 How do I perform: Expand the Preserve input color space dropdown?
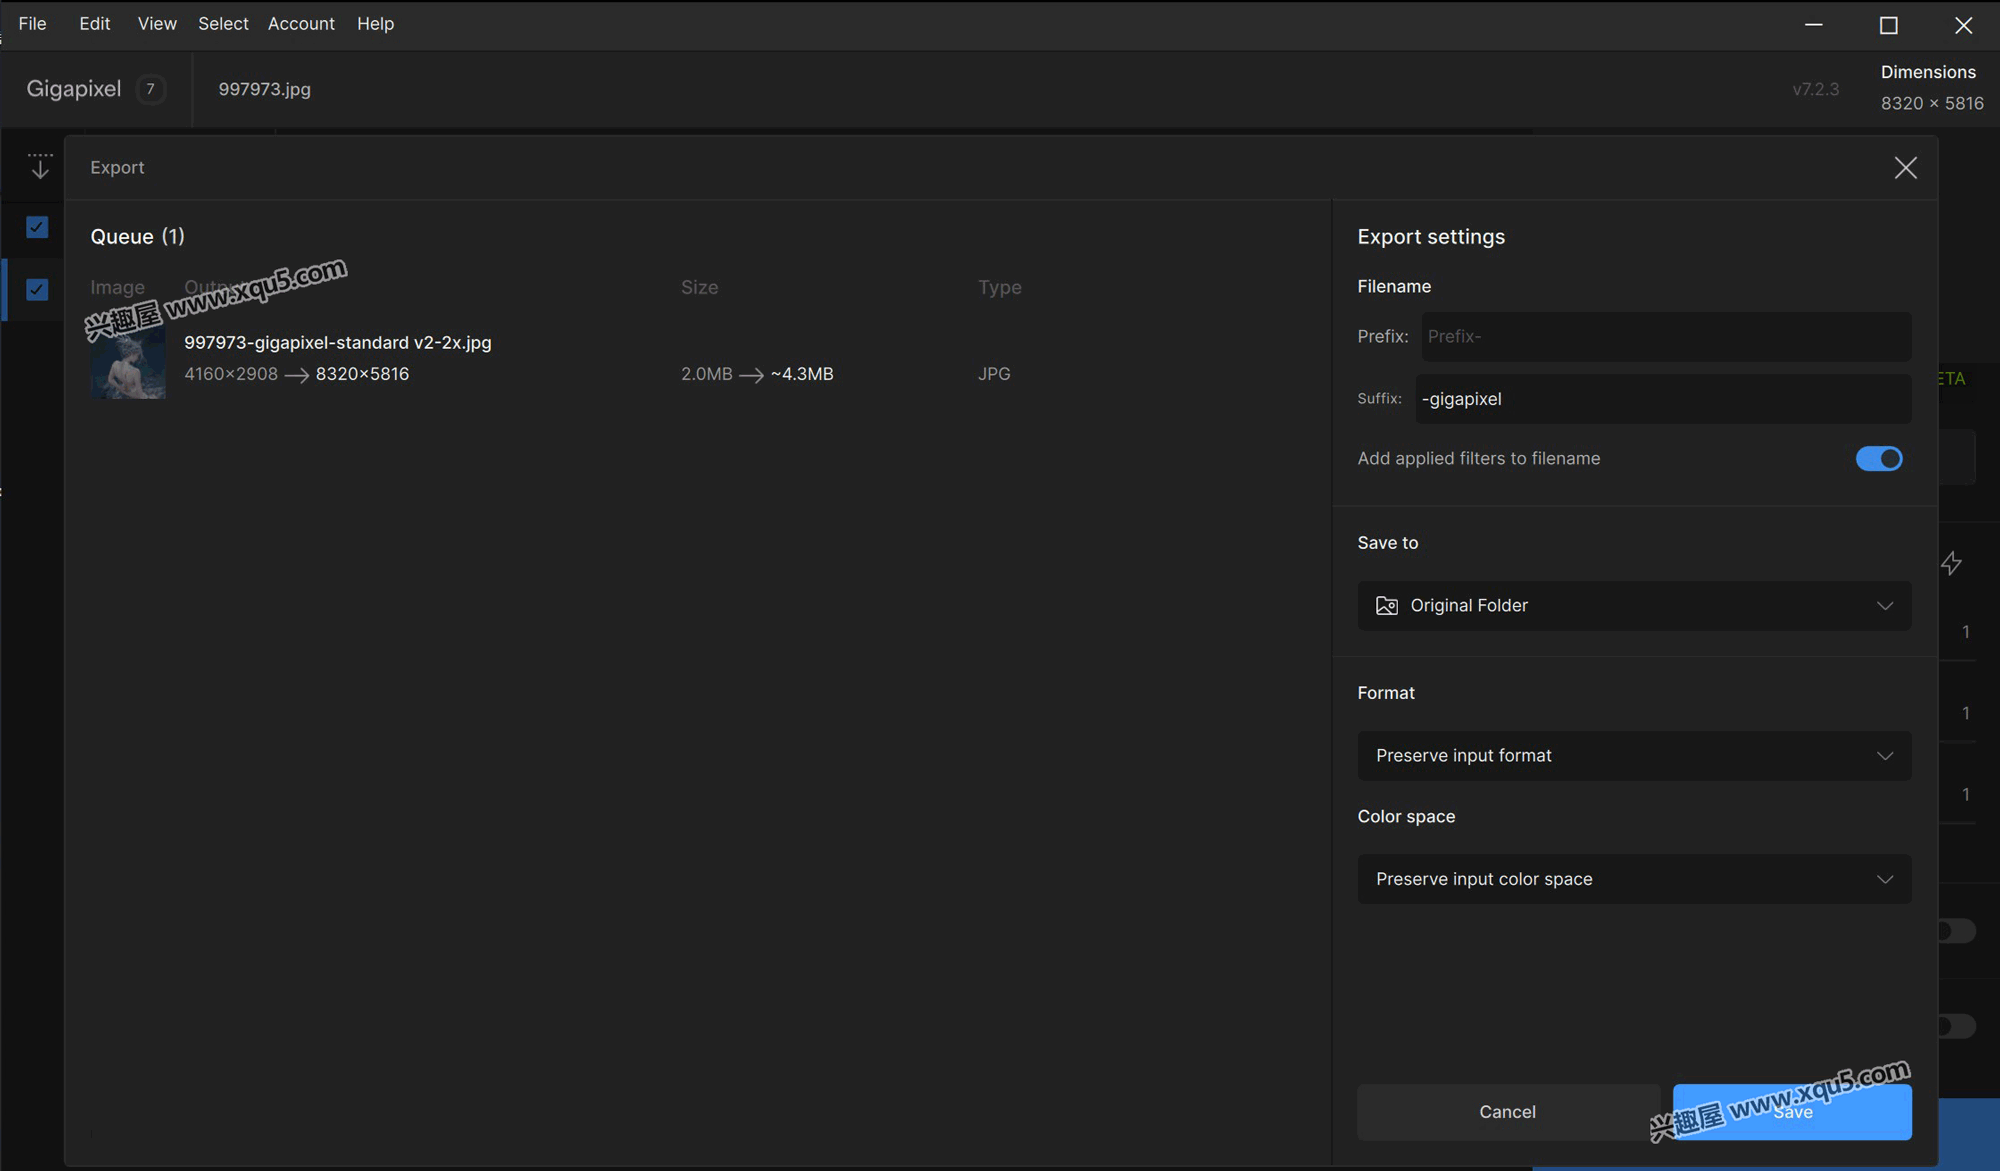pos(1634,879)
